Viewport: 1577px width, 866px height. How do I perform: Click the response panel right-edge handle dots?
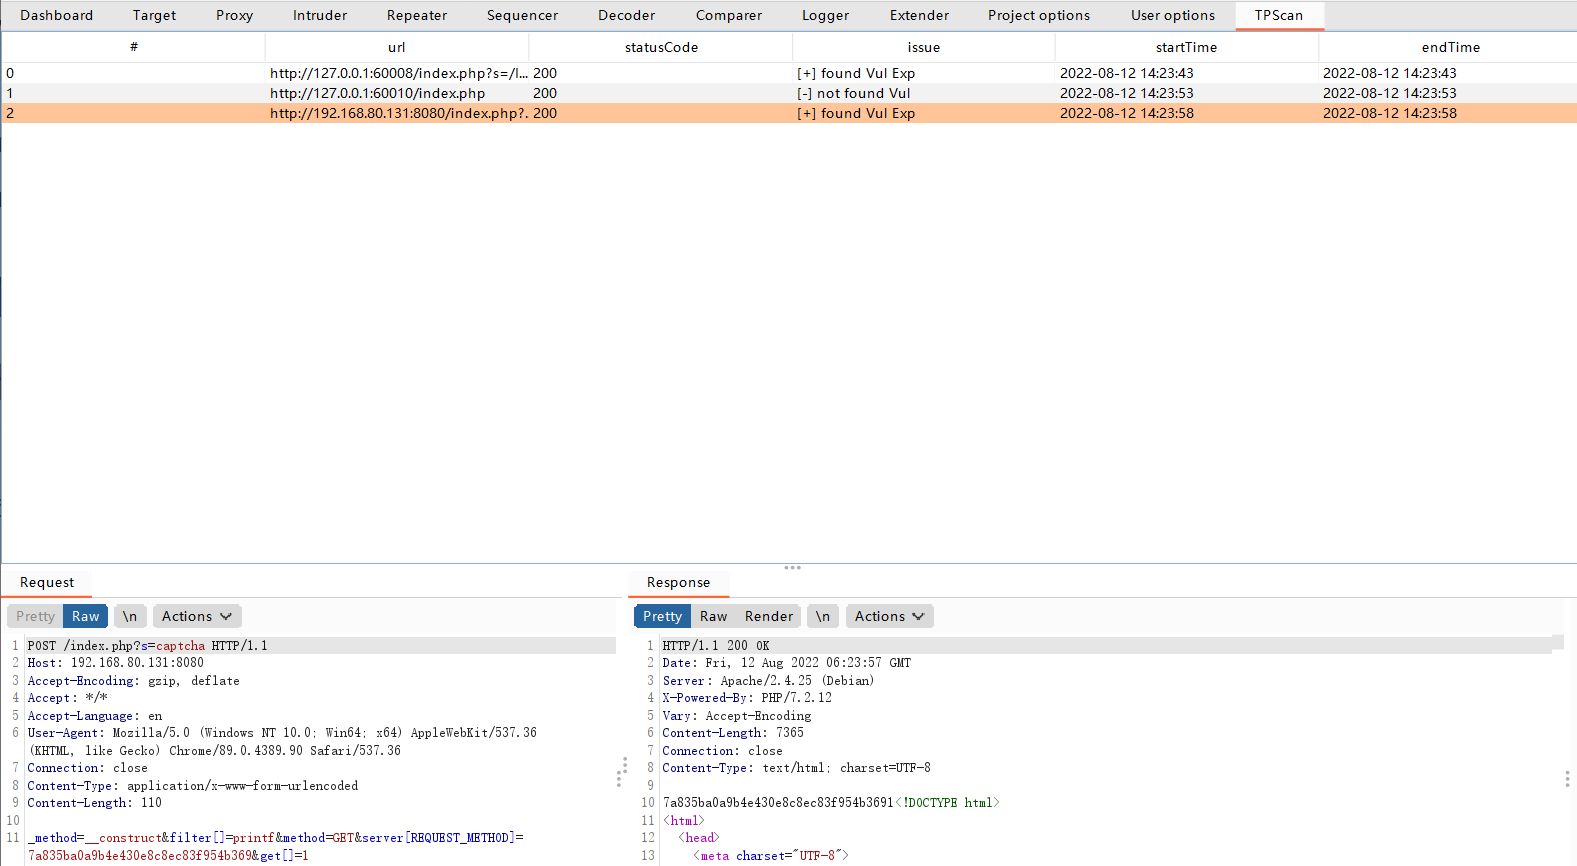[1567, 778]
